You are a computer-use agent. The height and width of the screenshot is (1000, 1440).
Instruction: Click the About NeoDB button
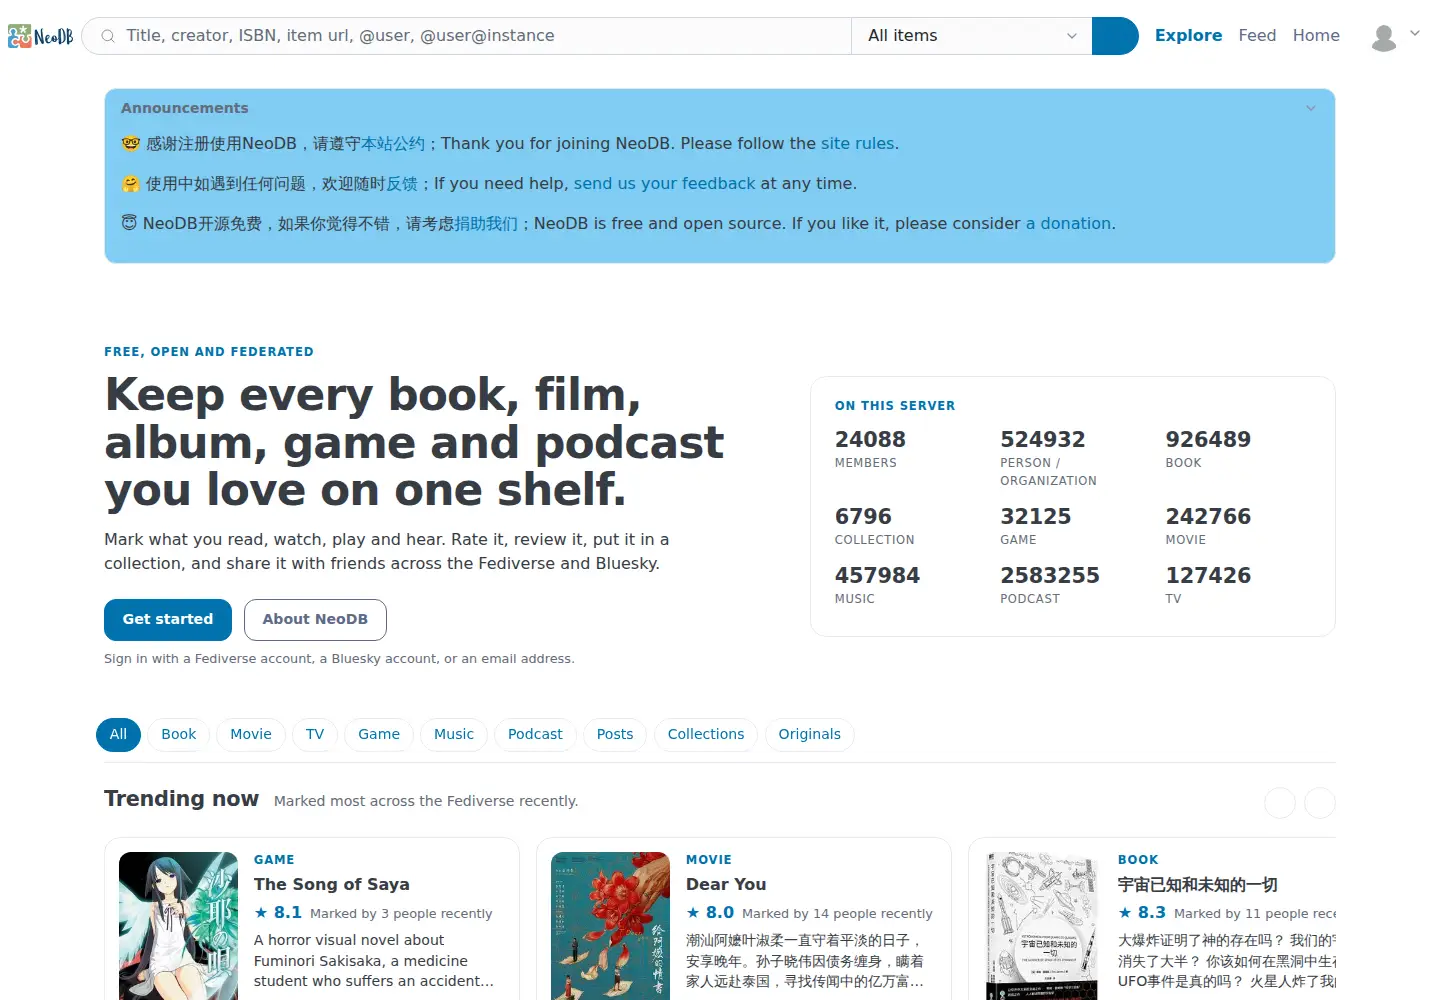pyautogui.click(x=315, y=620)
